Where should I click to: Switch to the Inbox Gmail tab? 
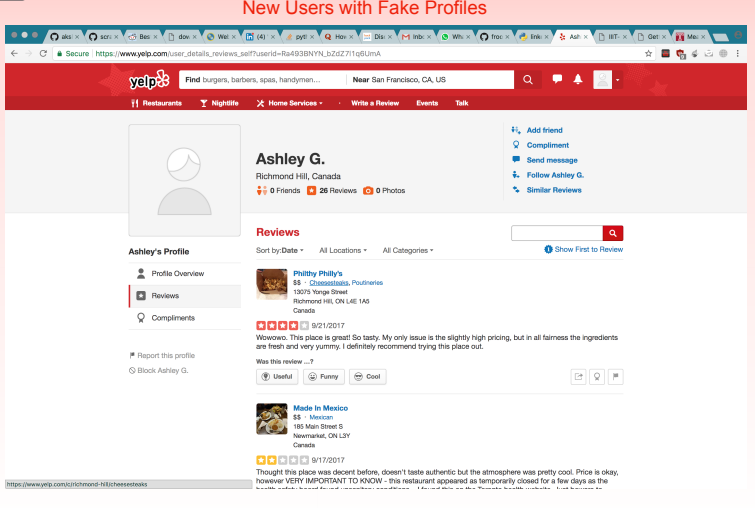(x=417, y=37)
